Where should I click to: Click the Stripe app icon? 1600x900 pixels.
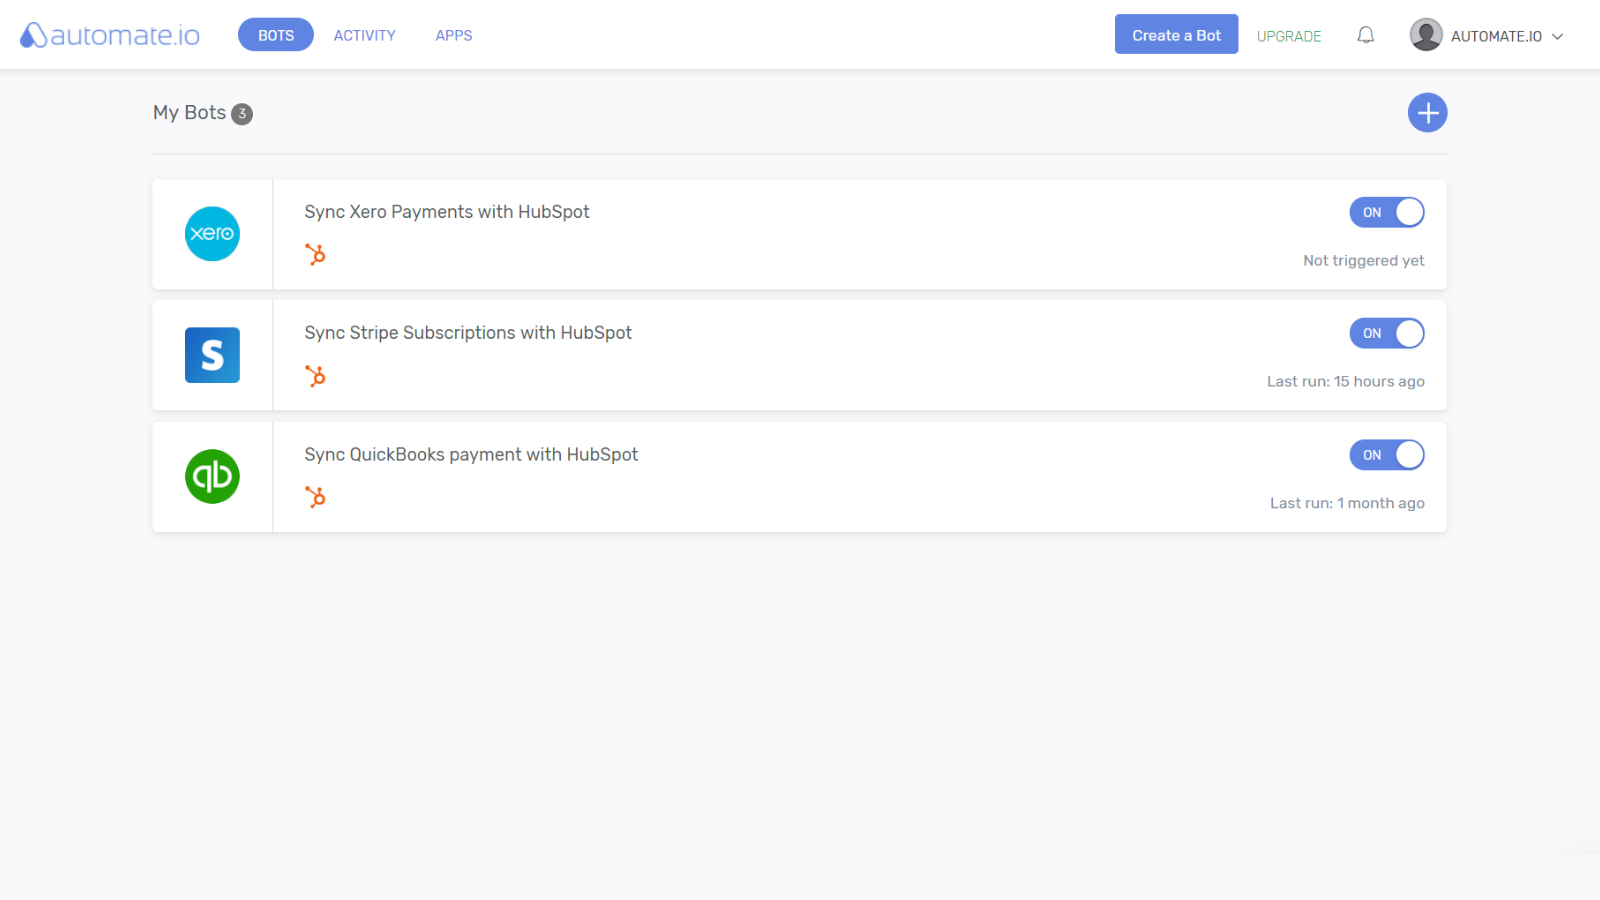[x=212, y=355]
